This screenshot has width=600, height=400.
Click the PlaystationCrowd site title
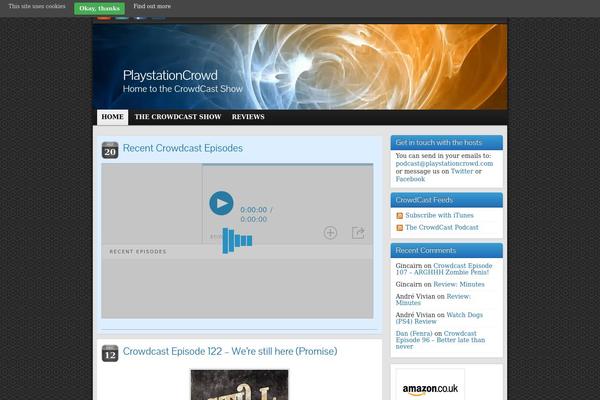click(x=170, y=75)
